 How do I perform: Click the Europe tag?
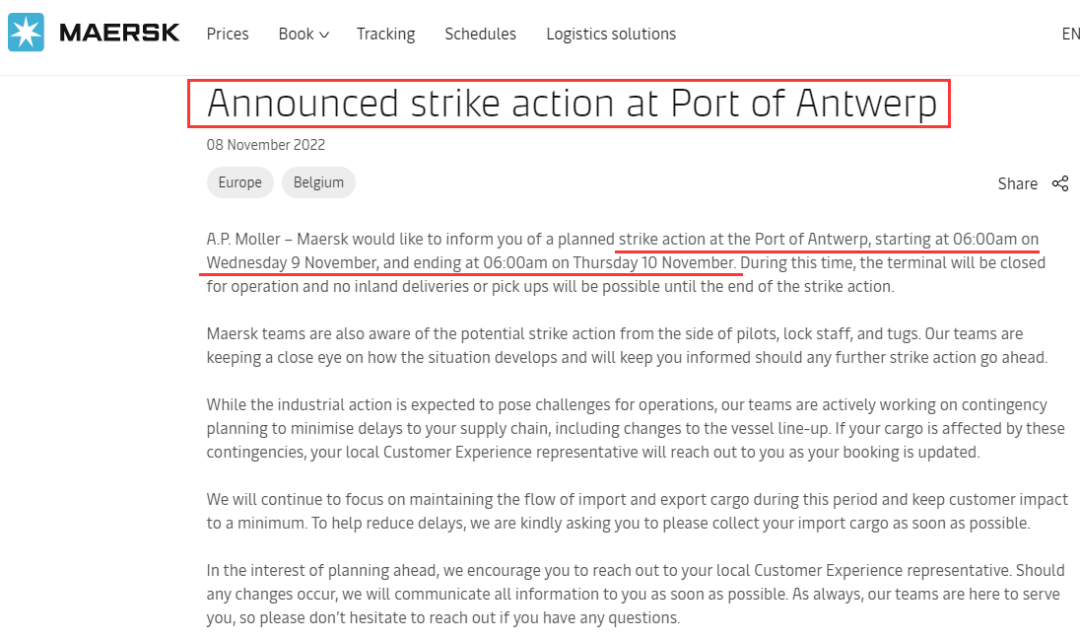point(240,182)
